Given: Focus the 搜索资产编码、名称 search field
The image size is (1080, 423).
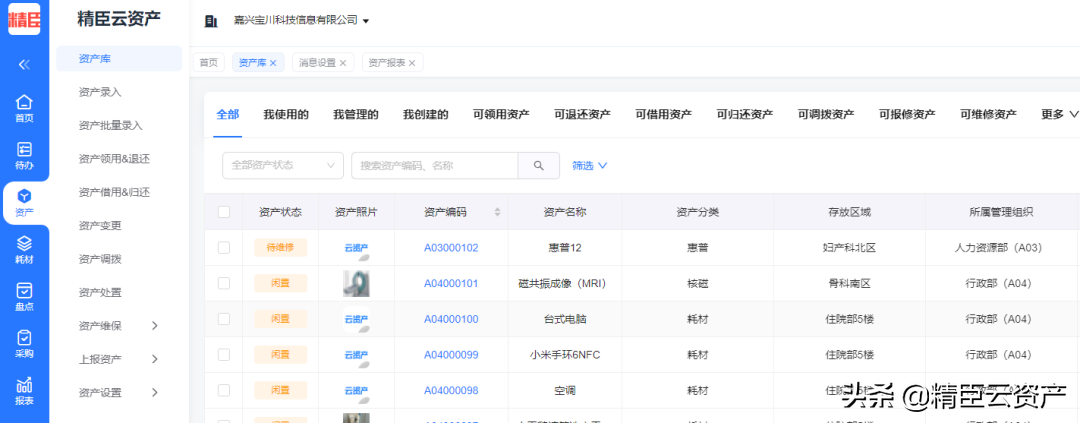Looking at the screenshot, I should coord(434,165).
